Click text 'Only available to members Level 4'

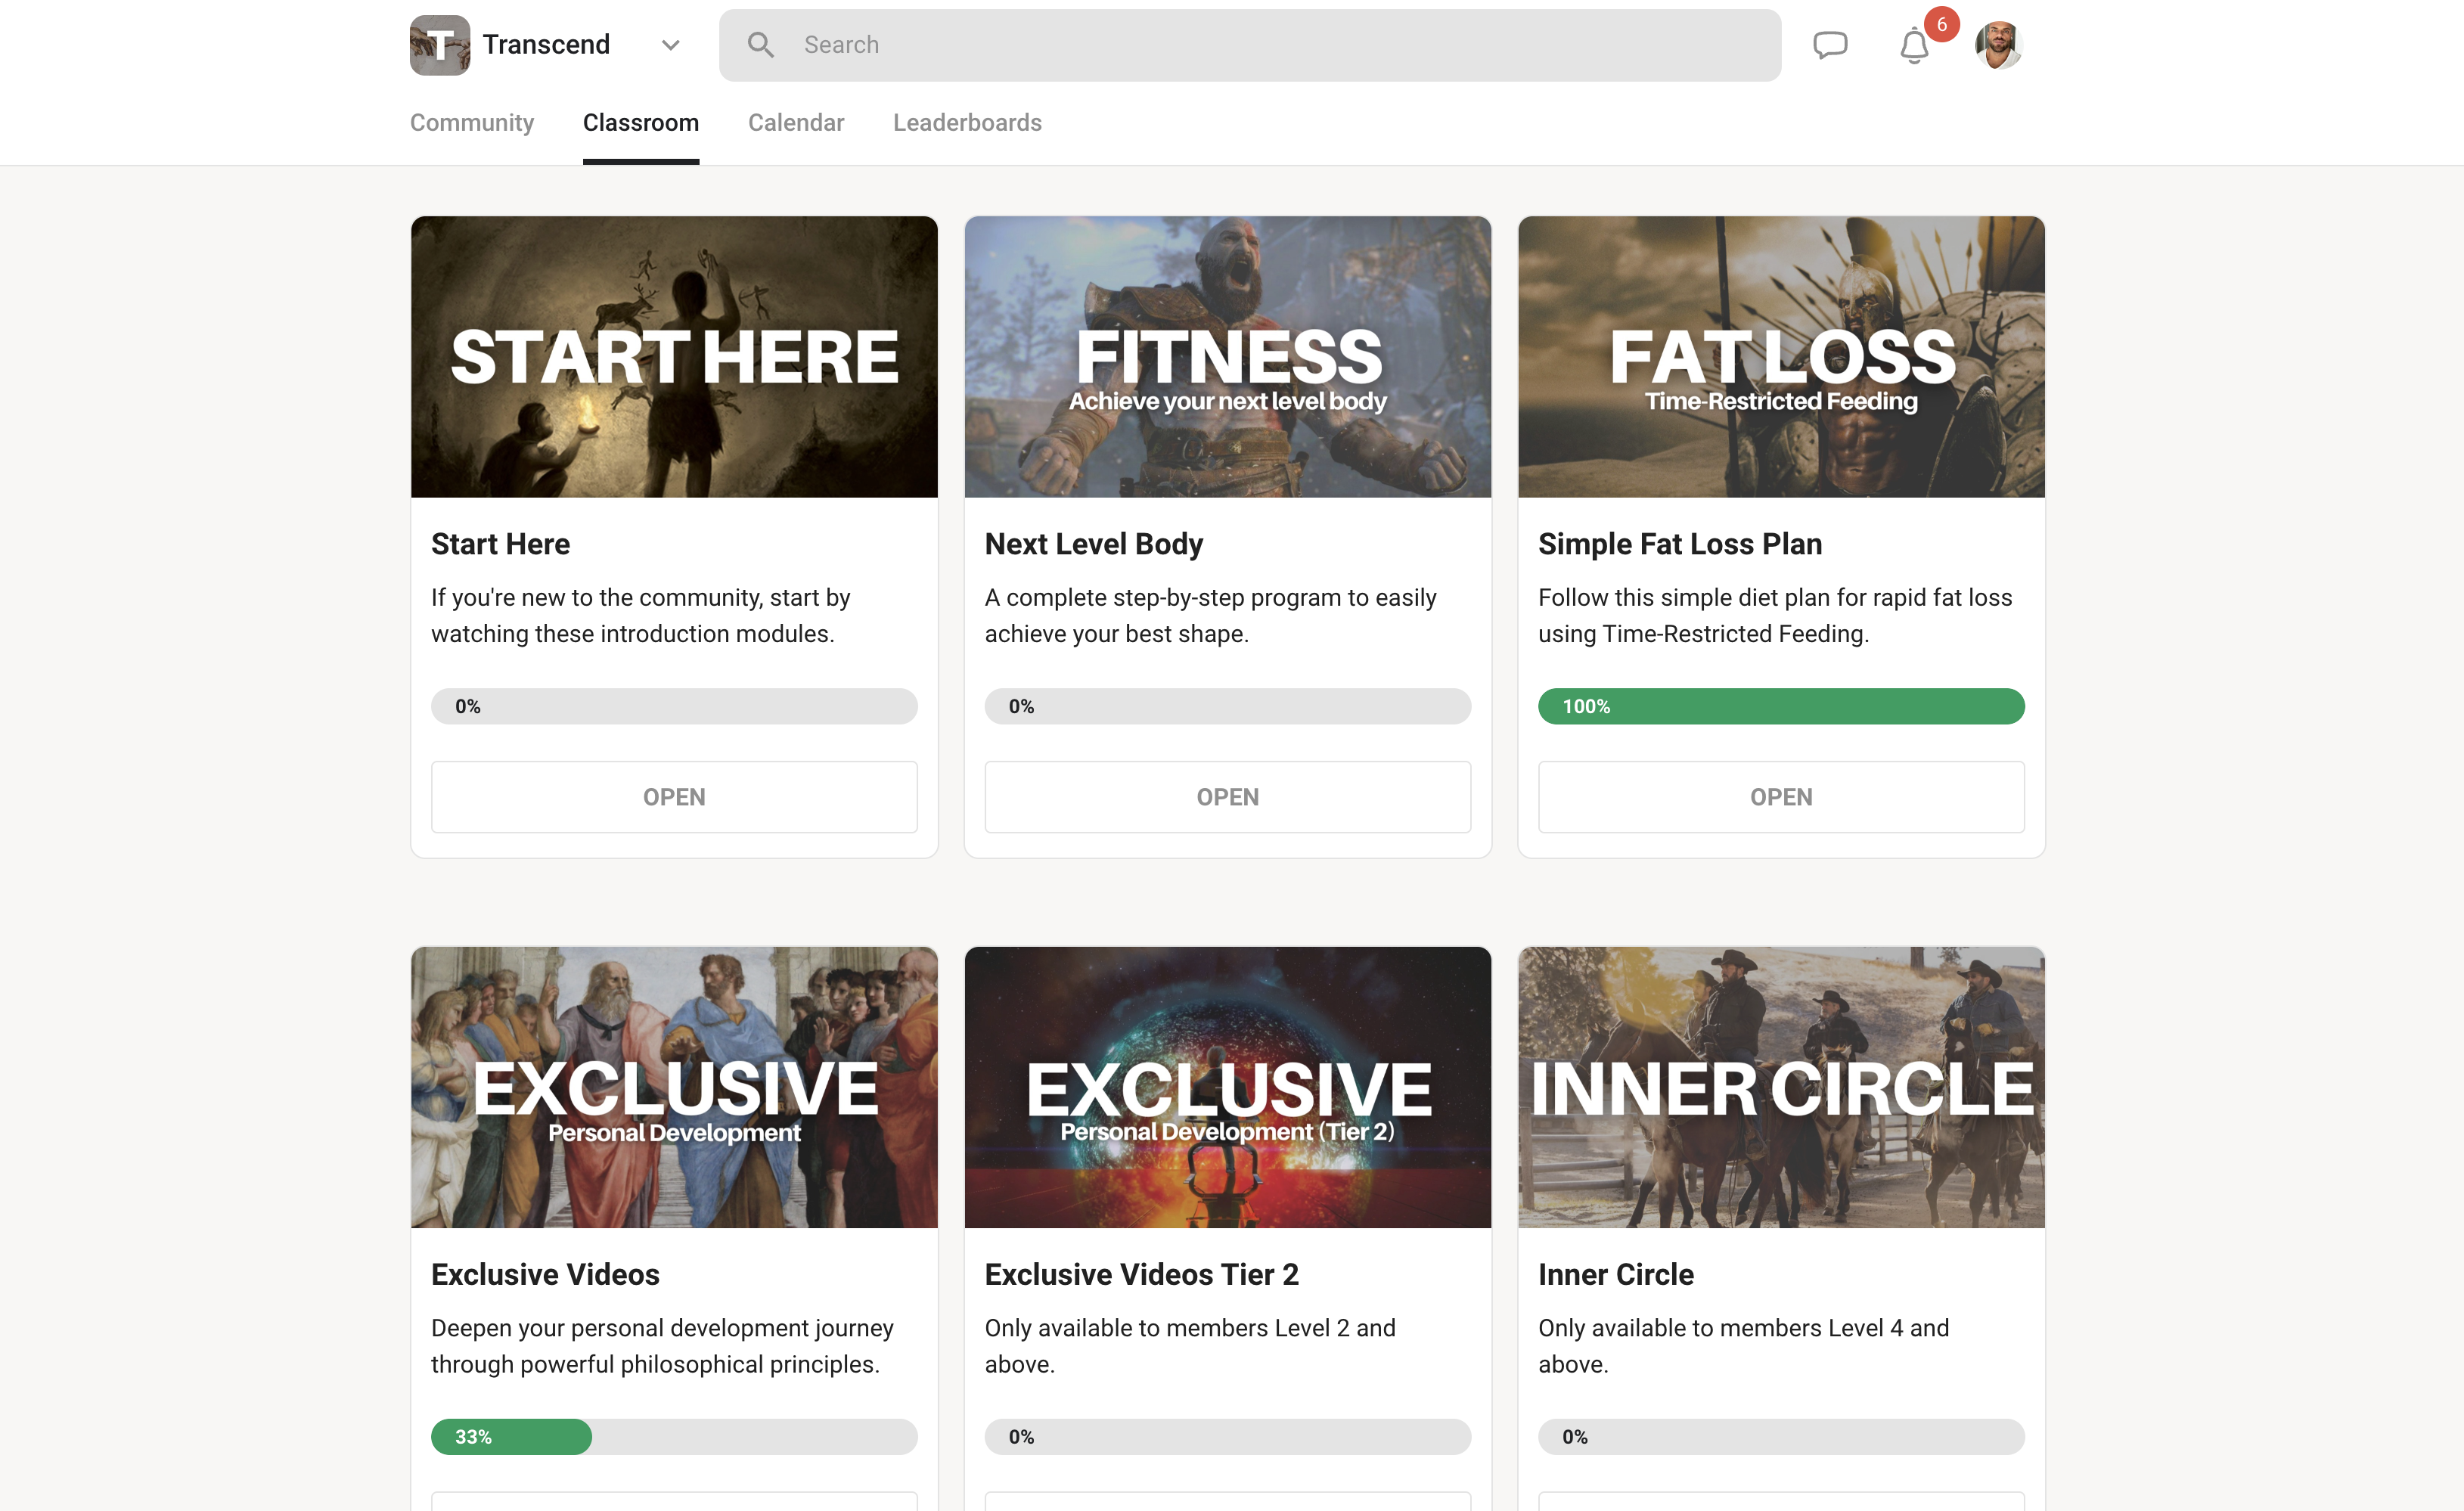1744,1346
